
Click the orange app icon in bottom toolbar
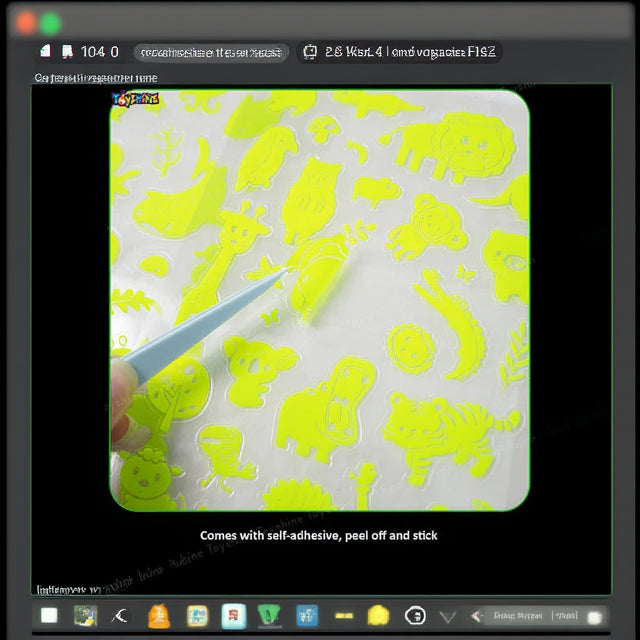coord(159,616)
